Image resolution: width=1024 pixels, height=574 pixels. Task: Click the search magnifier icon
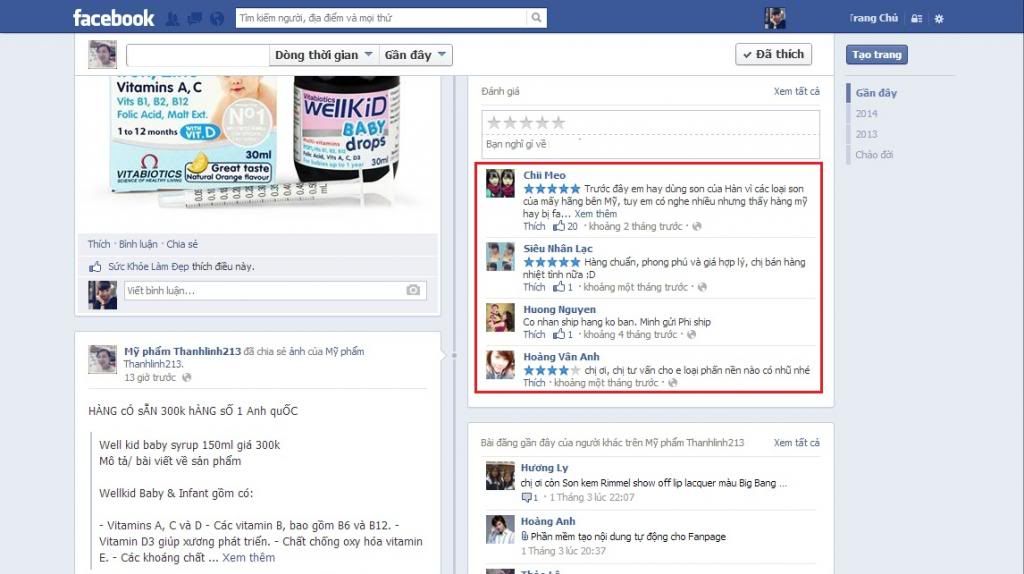pos(536,18)
